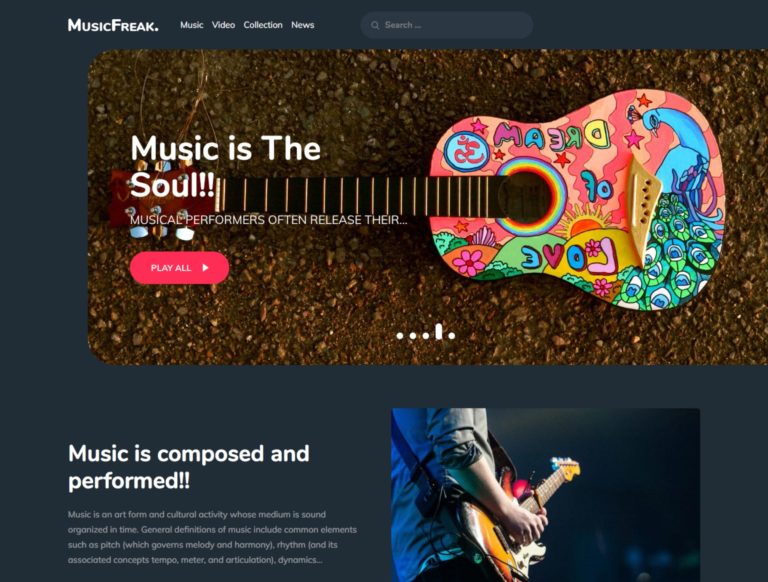Click the music art form description paragraph
The image size is (768, 582).
212,537
